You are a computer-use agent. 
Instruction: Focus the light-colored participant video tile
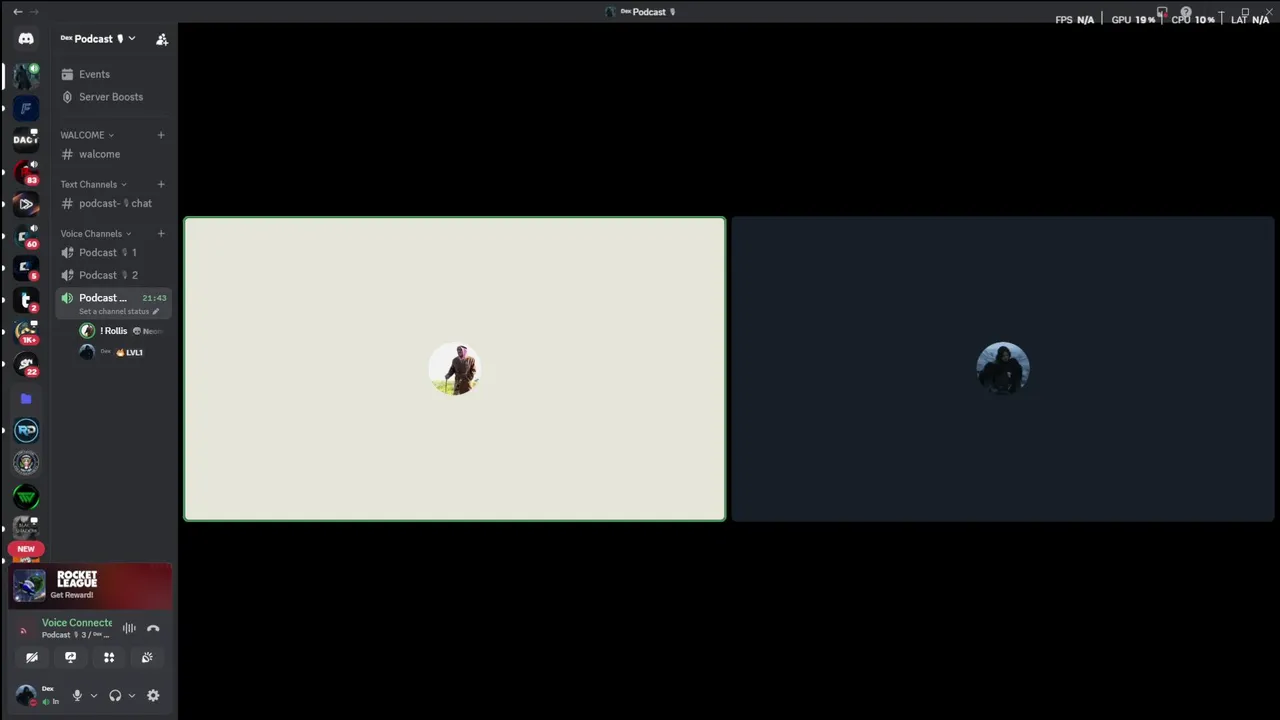[x=454, y=369]
